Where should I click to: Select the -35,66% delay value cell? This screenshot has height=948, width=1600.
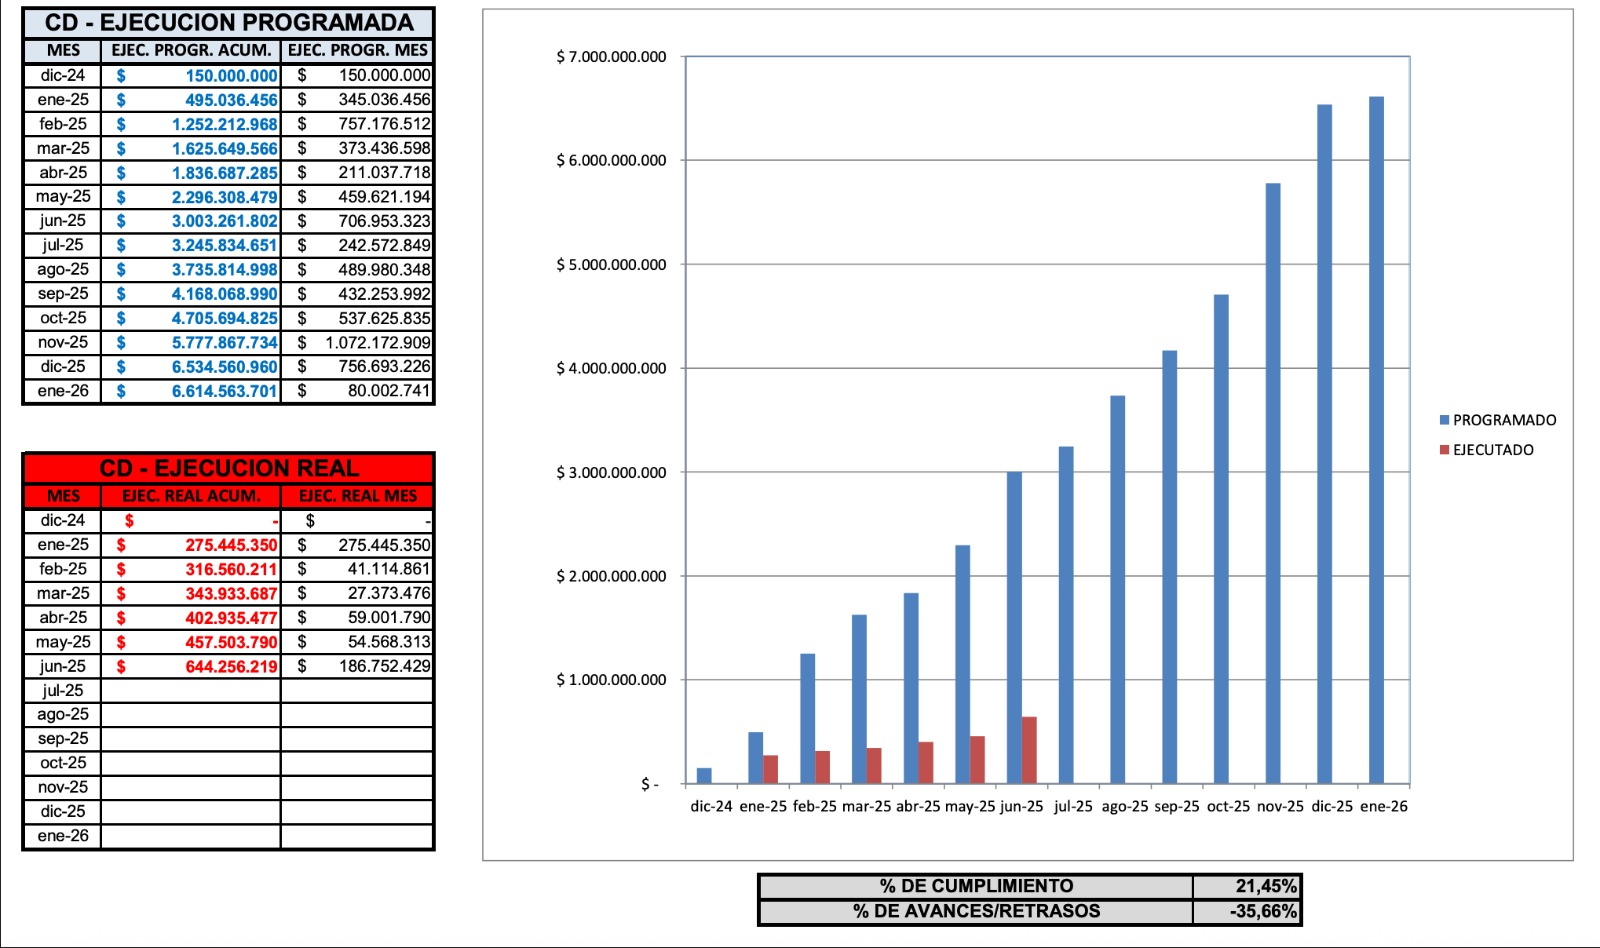pos(1246,911)
